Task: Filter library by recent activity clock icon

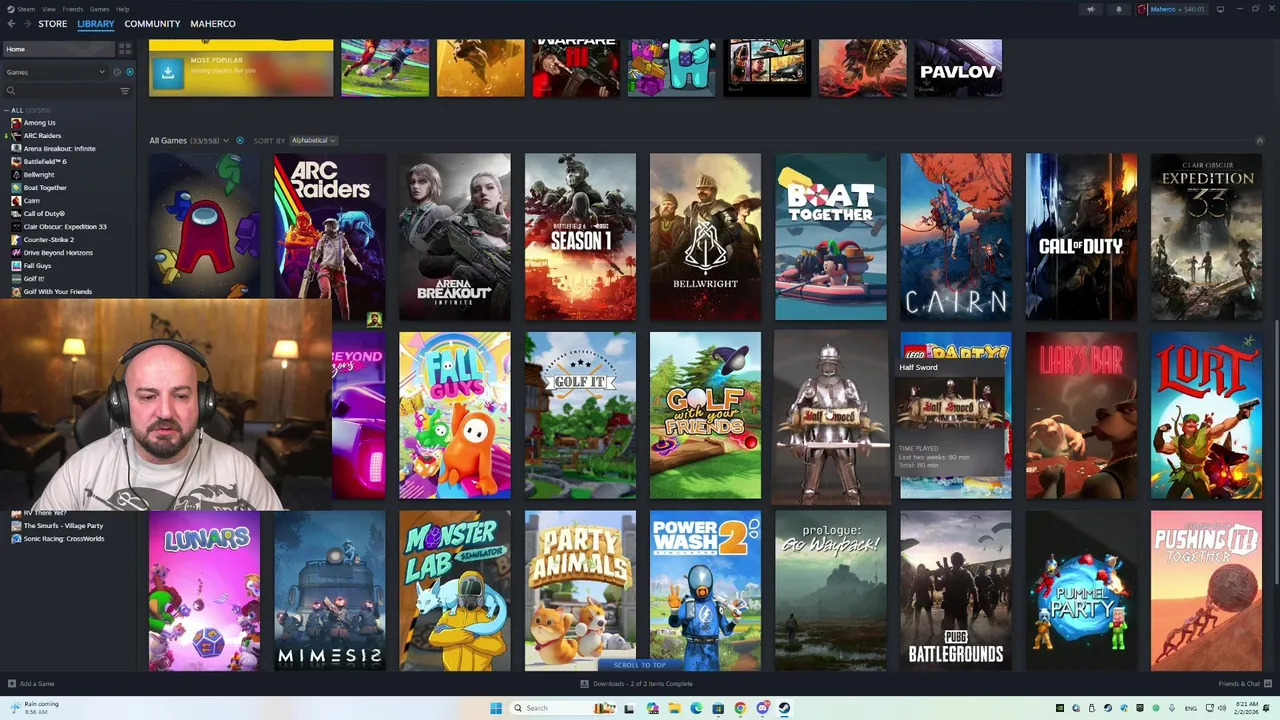Action: pos(116,72)
